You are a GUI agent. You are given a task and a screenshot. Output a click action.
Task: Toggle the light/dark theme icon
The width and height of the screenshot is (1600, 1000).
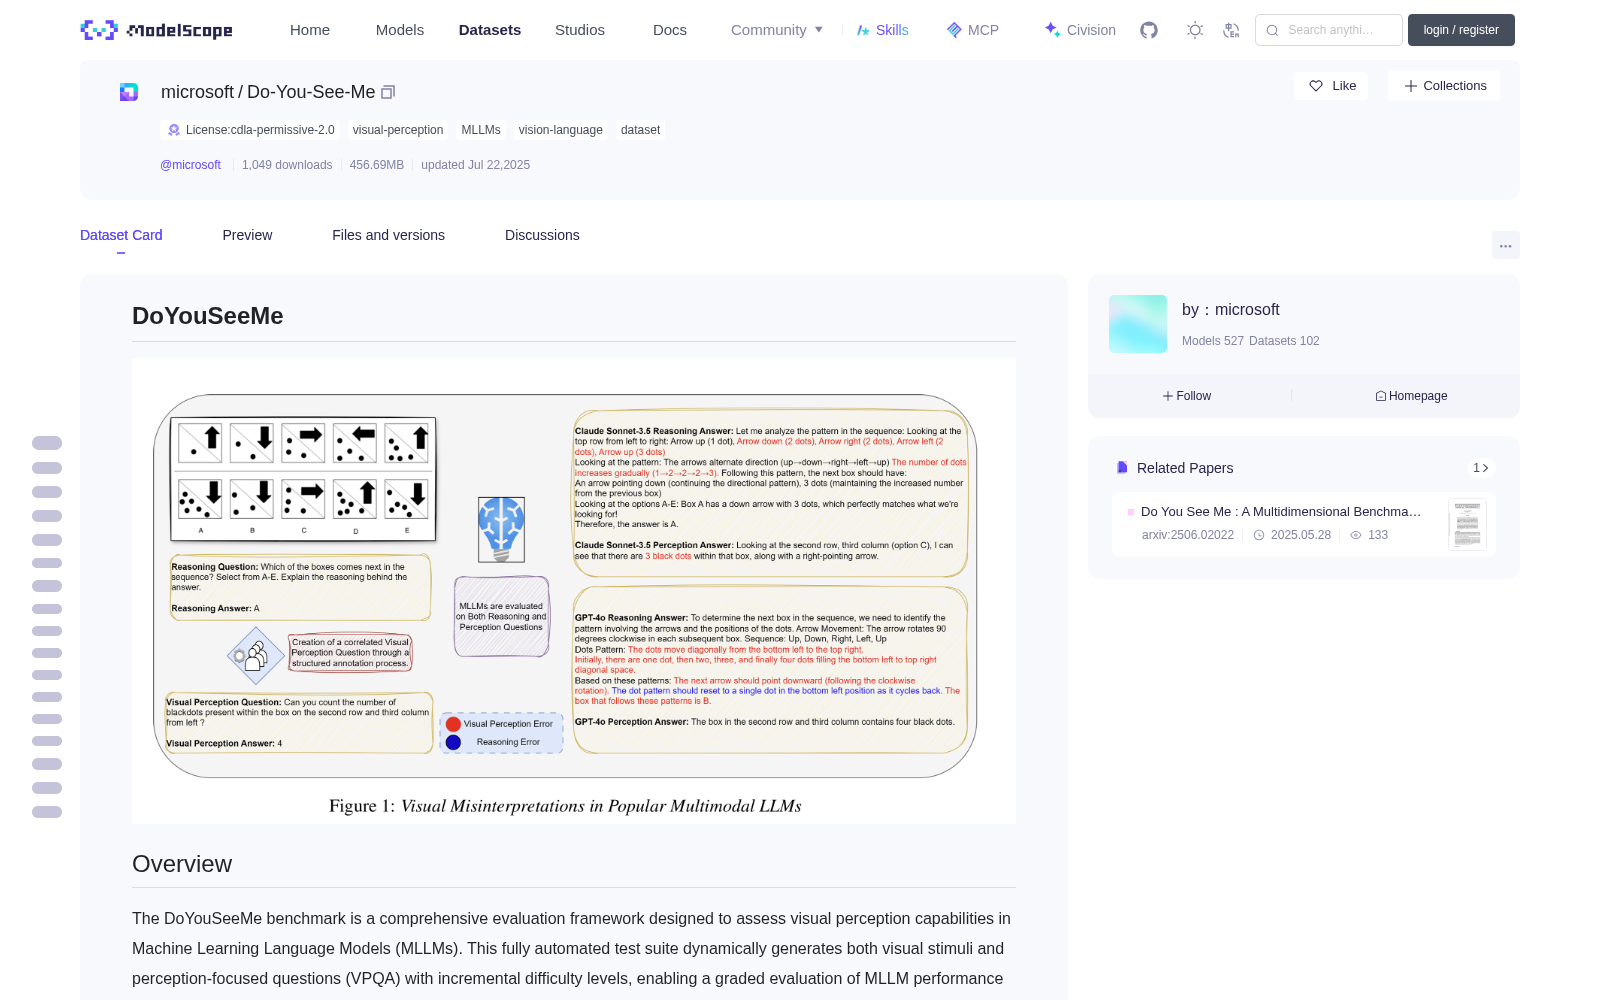coord(1195,30)
